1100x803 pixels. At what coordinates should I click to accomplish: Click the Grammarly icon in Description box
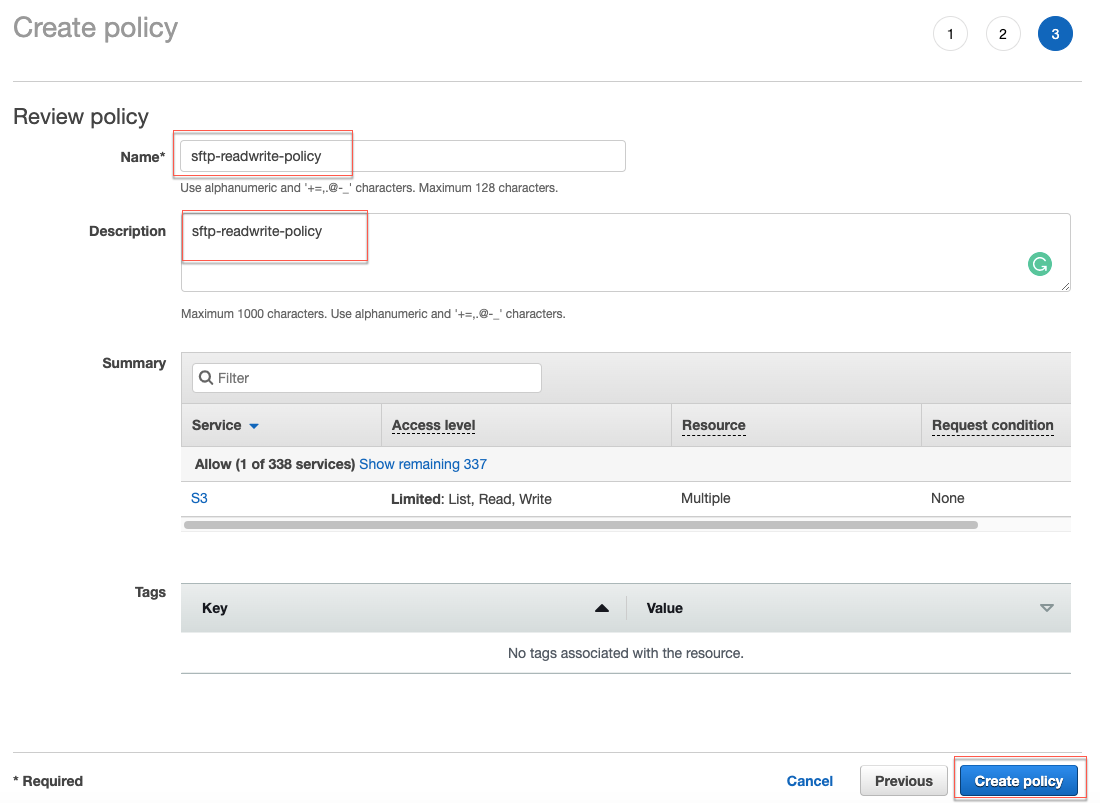[x=1039, y=264]
